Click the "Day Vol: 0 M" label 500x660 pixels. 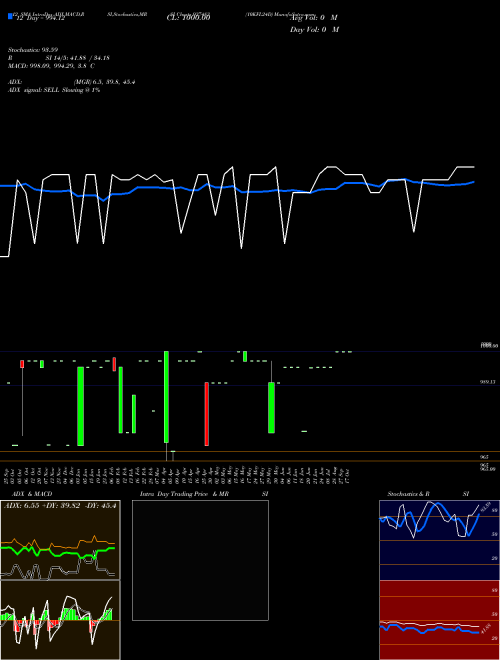tap(314, 30)
